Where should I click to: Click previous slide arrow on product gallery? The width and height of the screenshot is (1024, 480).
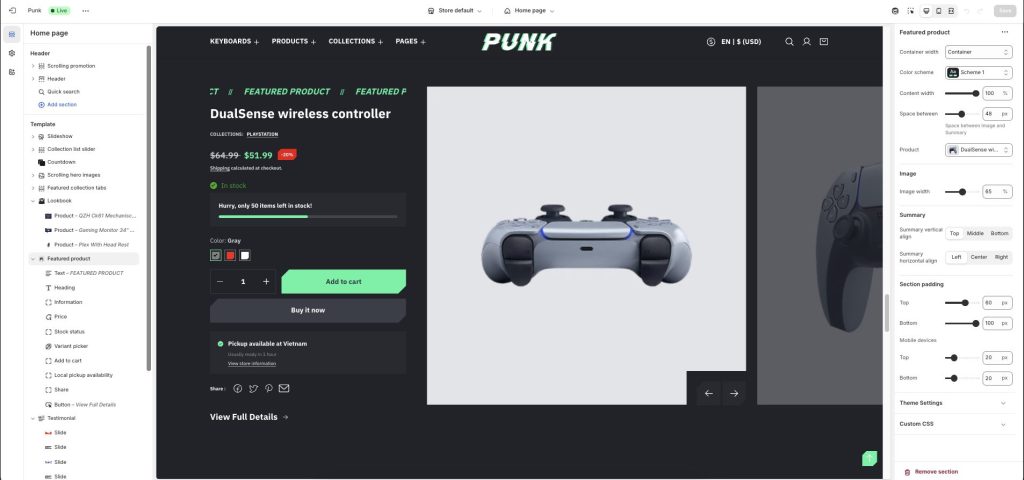click(709, 393)
